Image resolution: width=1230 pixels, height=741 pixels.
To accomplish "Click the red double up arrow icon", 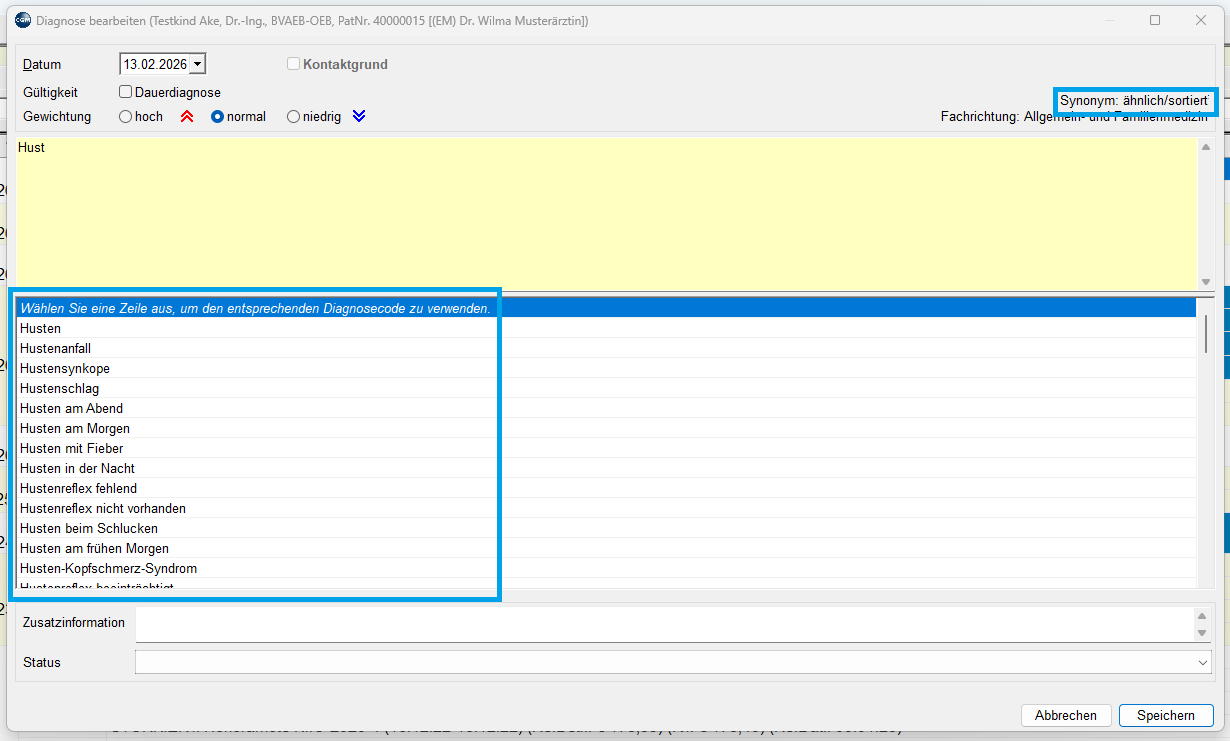I will [x=186, y=117].
